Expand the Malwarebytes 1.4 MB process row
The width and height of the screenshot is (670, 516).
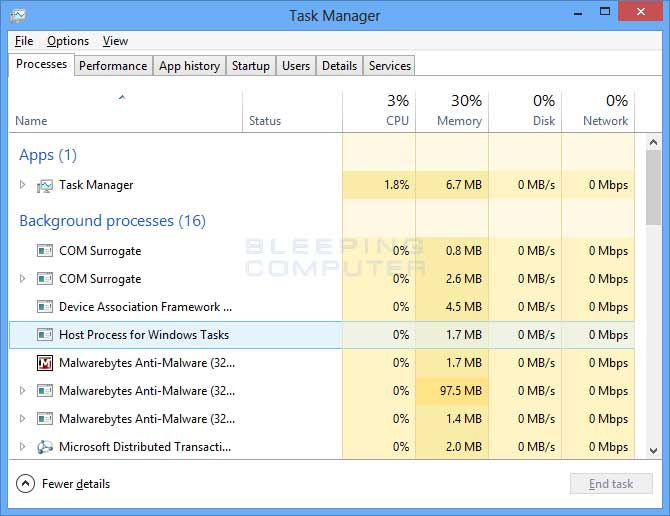[x=23, y=419]
